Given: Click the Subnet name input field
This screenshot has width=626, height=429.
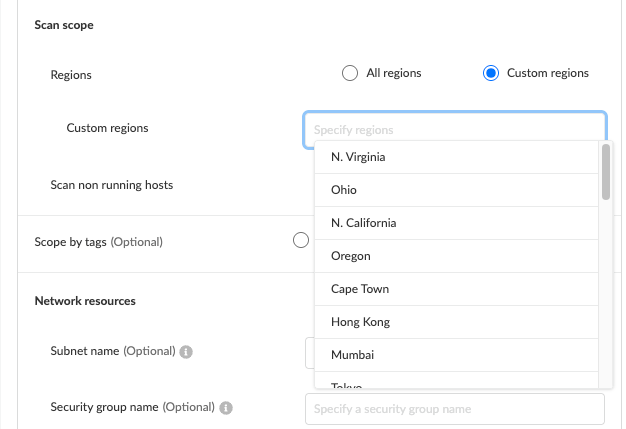Looking at the screenshot, I should (309, 352).
